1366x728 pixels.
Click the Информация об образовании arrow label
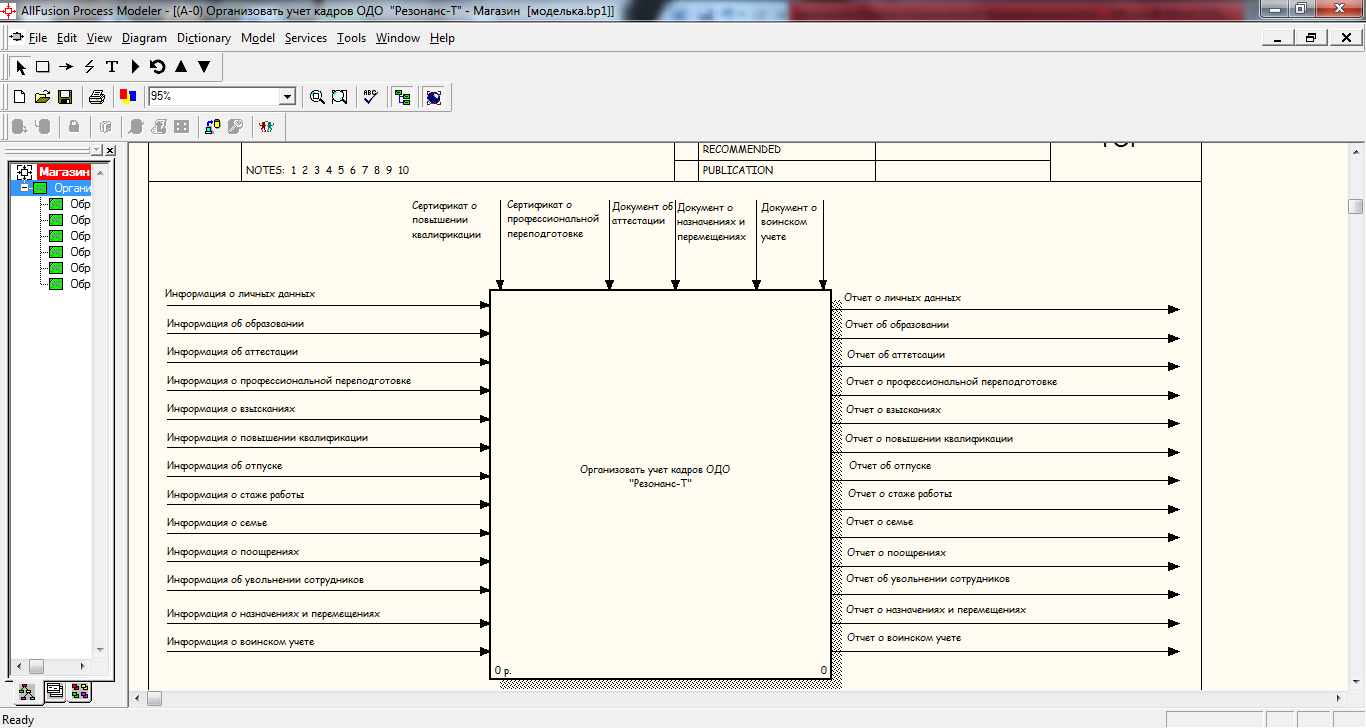pyautogui.click(x=236, y=323)
